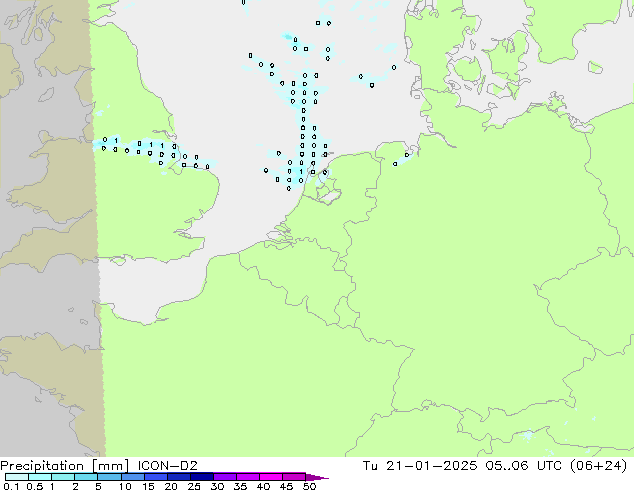The width and height of the screenshot is (634, 490).
Task: Click the 0.5–1 mm legend color swatch
Action: (x=40, y=477)
